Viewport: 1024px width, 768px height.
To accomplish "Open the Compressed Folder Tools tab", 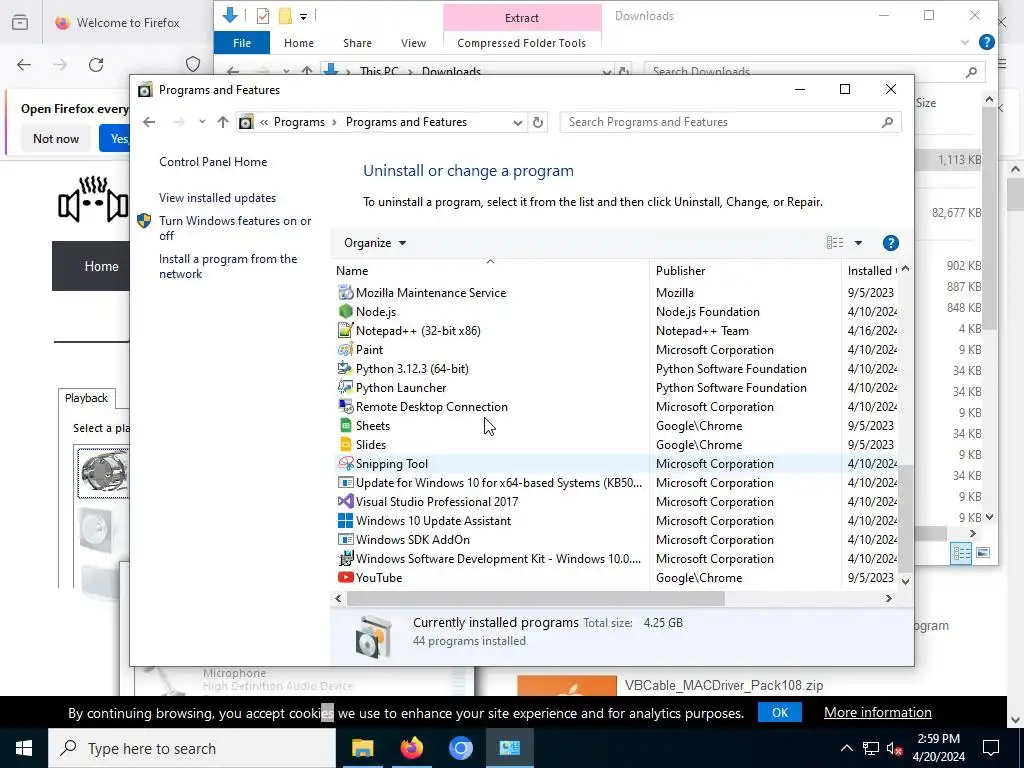I will (x=521, y=43).
